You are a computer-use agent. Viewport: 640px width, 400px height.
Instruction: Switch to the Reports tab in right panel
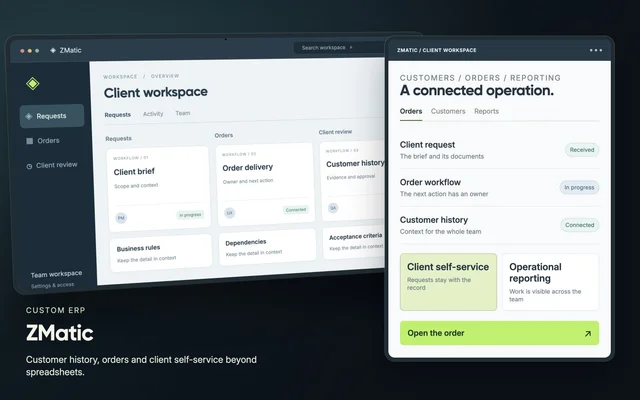[x=487, y=111]
